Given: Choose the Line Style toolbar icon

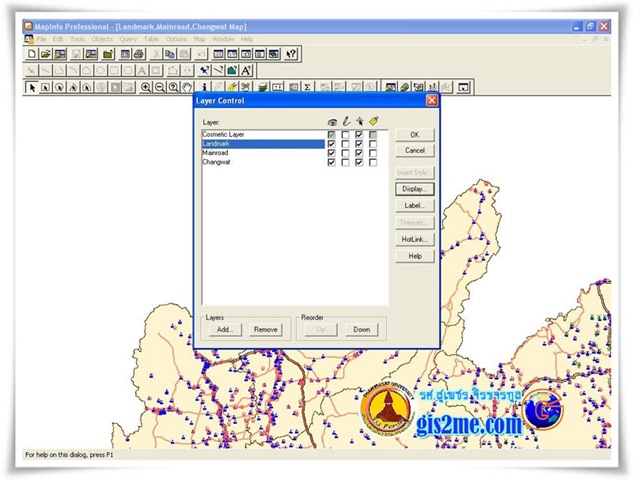Looking at the screenshot, I should 218,71.
